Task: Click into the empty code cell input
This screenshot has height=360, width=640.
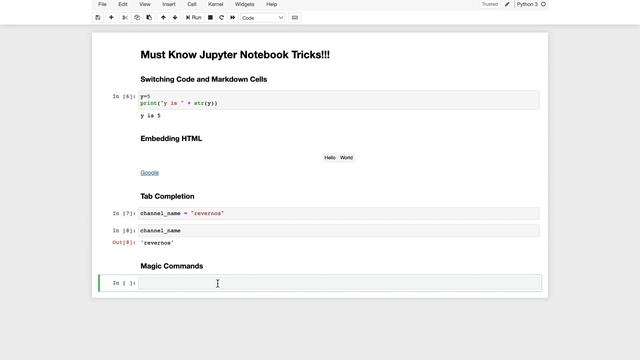Action: tap(339, 283)
